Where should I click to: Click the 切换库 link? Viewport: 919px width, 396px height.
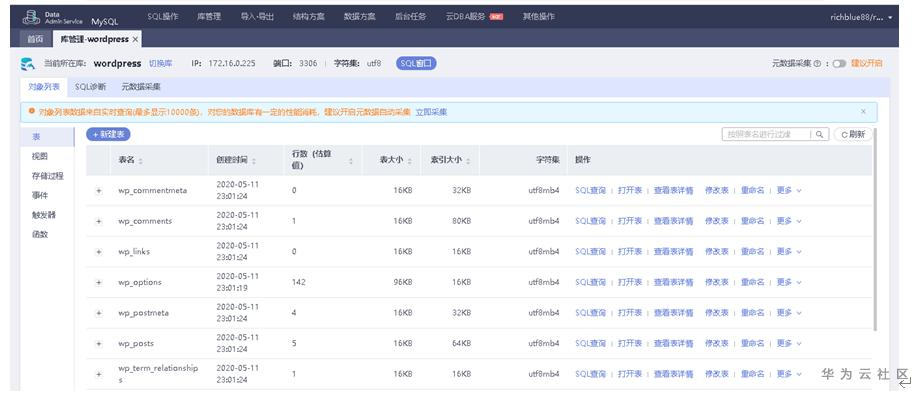pos(160,63)
